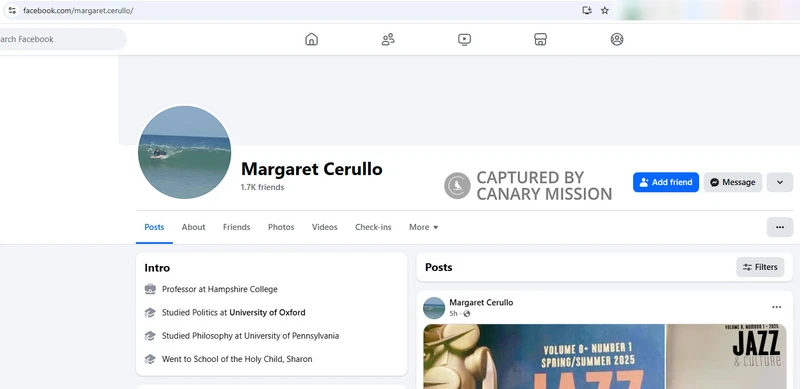Screen dimensions: 800x389
Task: Click Studied Philosophy at University of Pennsylvania
Action: 251,336
